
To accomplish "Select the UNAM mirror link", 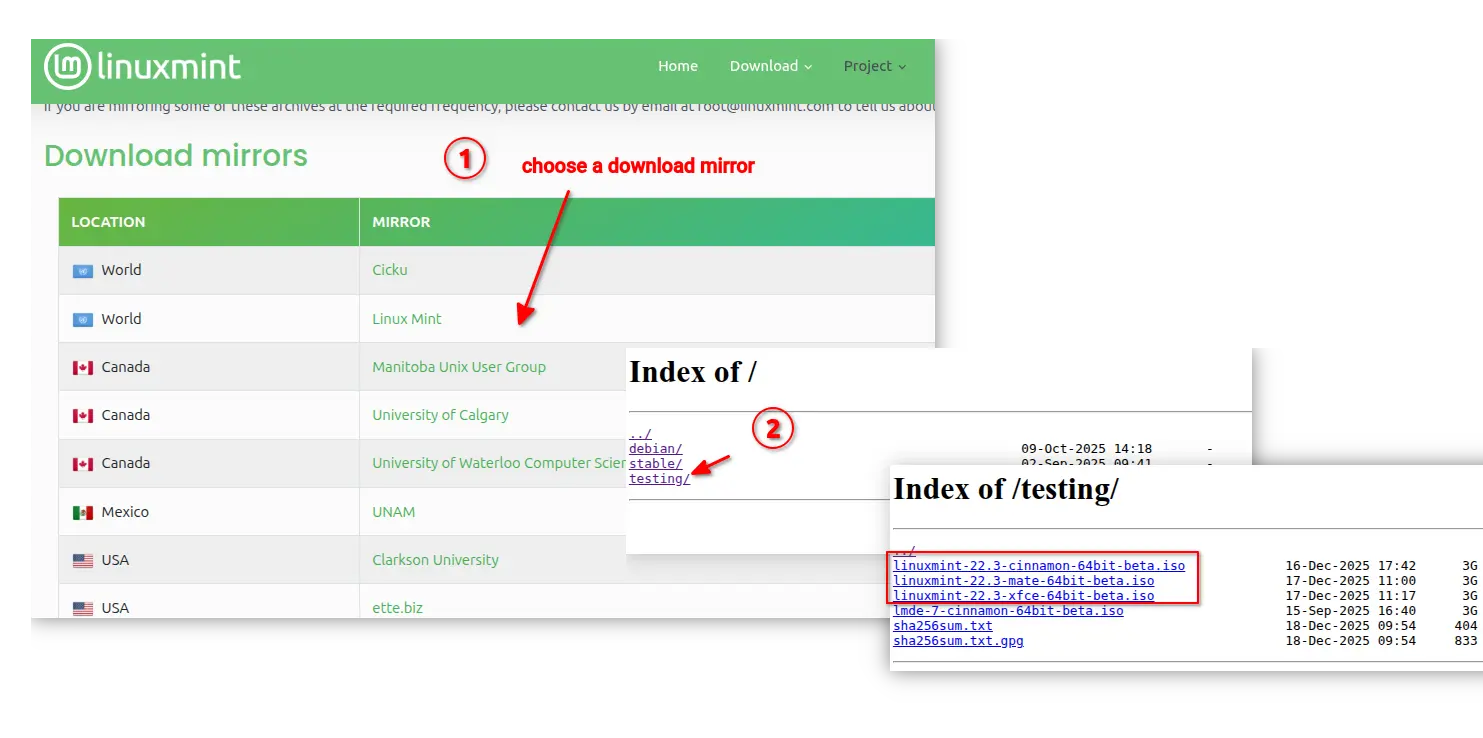I will pos(393,512).
